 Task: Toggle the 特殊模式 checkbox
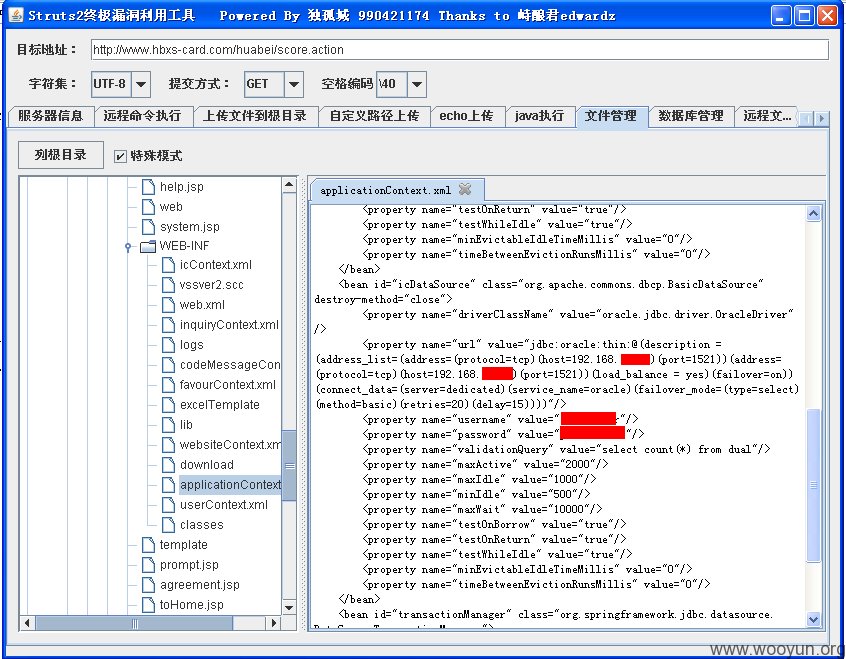pos(120,156)
